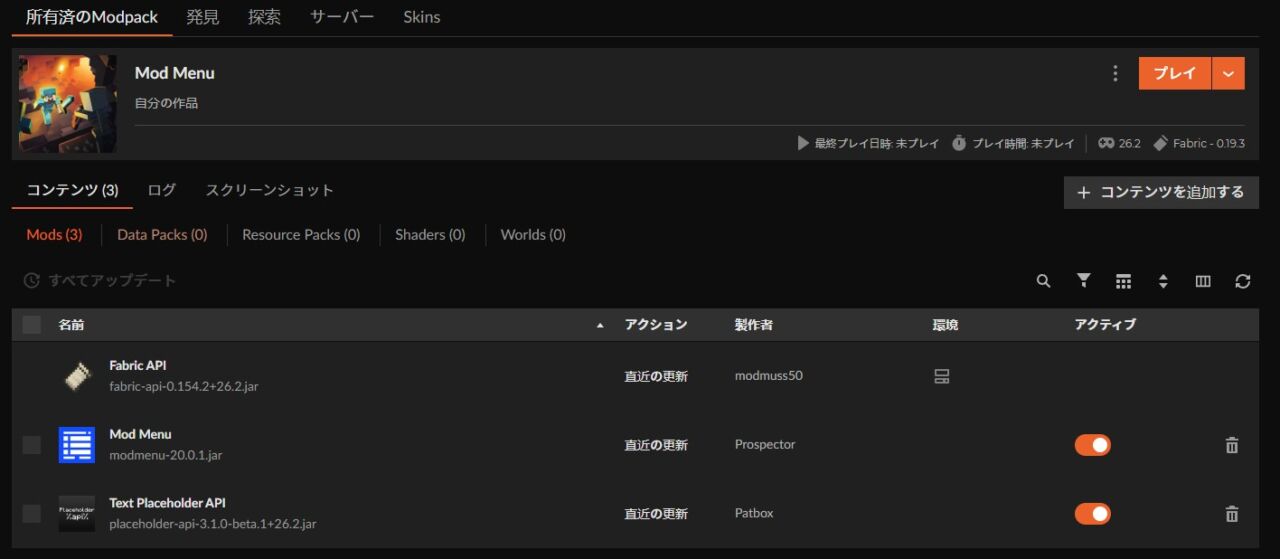Viewport: 1280px width, 559px height.
Task: Click the gamepad icon next to 26.2
Action: 1106,143
